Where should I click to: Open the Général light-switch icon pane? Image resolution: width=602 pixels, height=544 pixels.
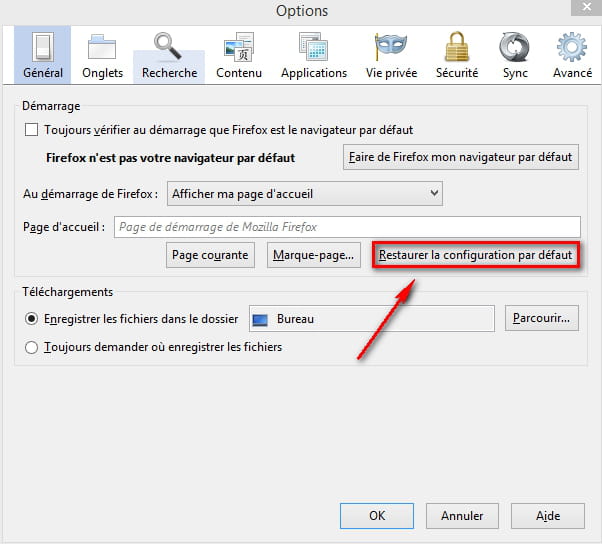click(43, 55)
